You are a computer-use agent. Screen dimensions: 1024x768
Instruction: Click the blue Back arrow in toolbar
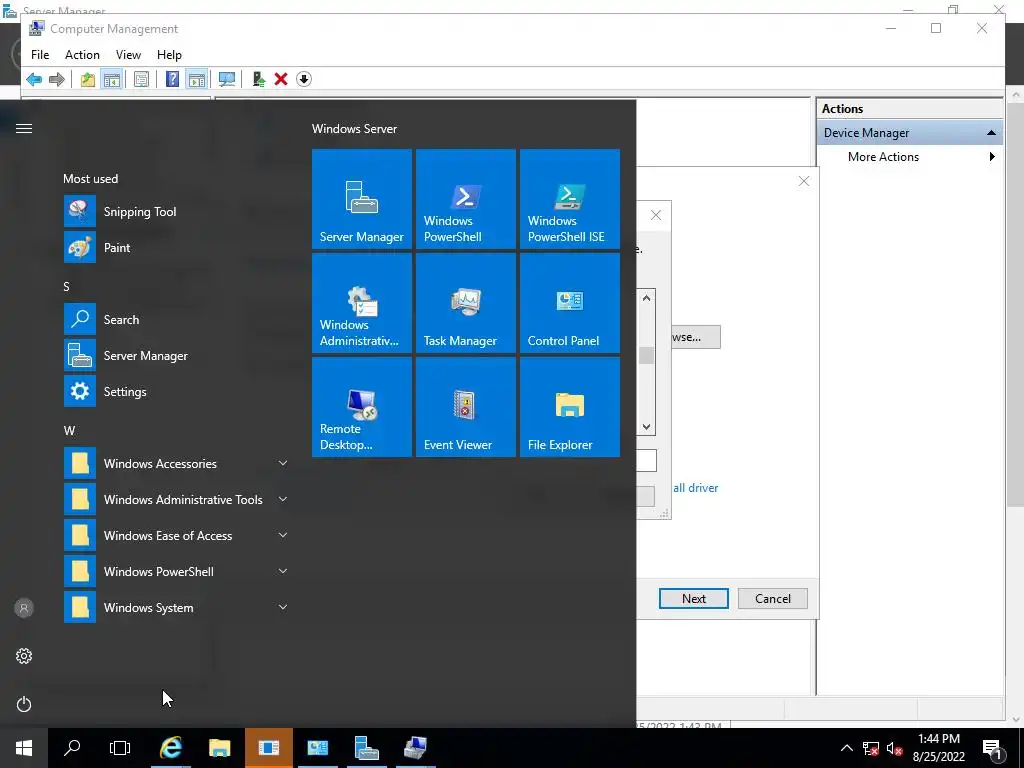click(34, 80)
